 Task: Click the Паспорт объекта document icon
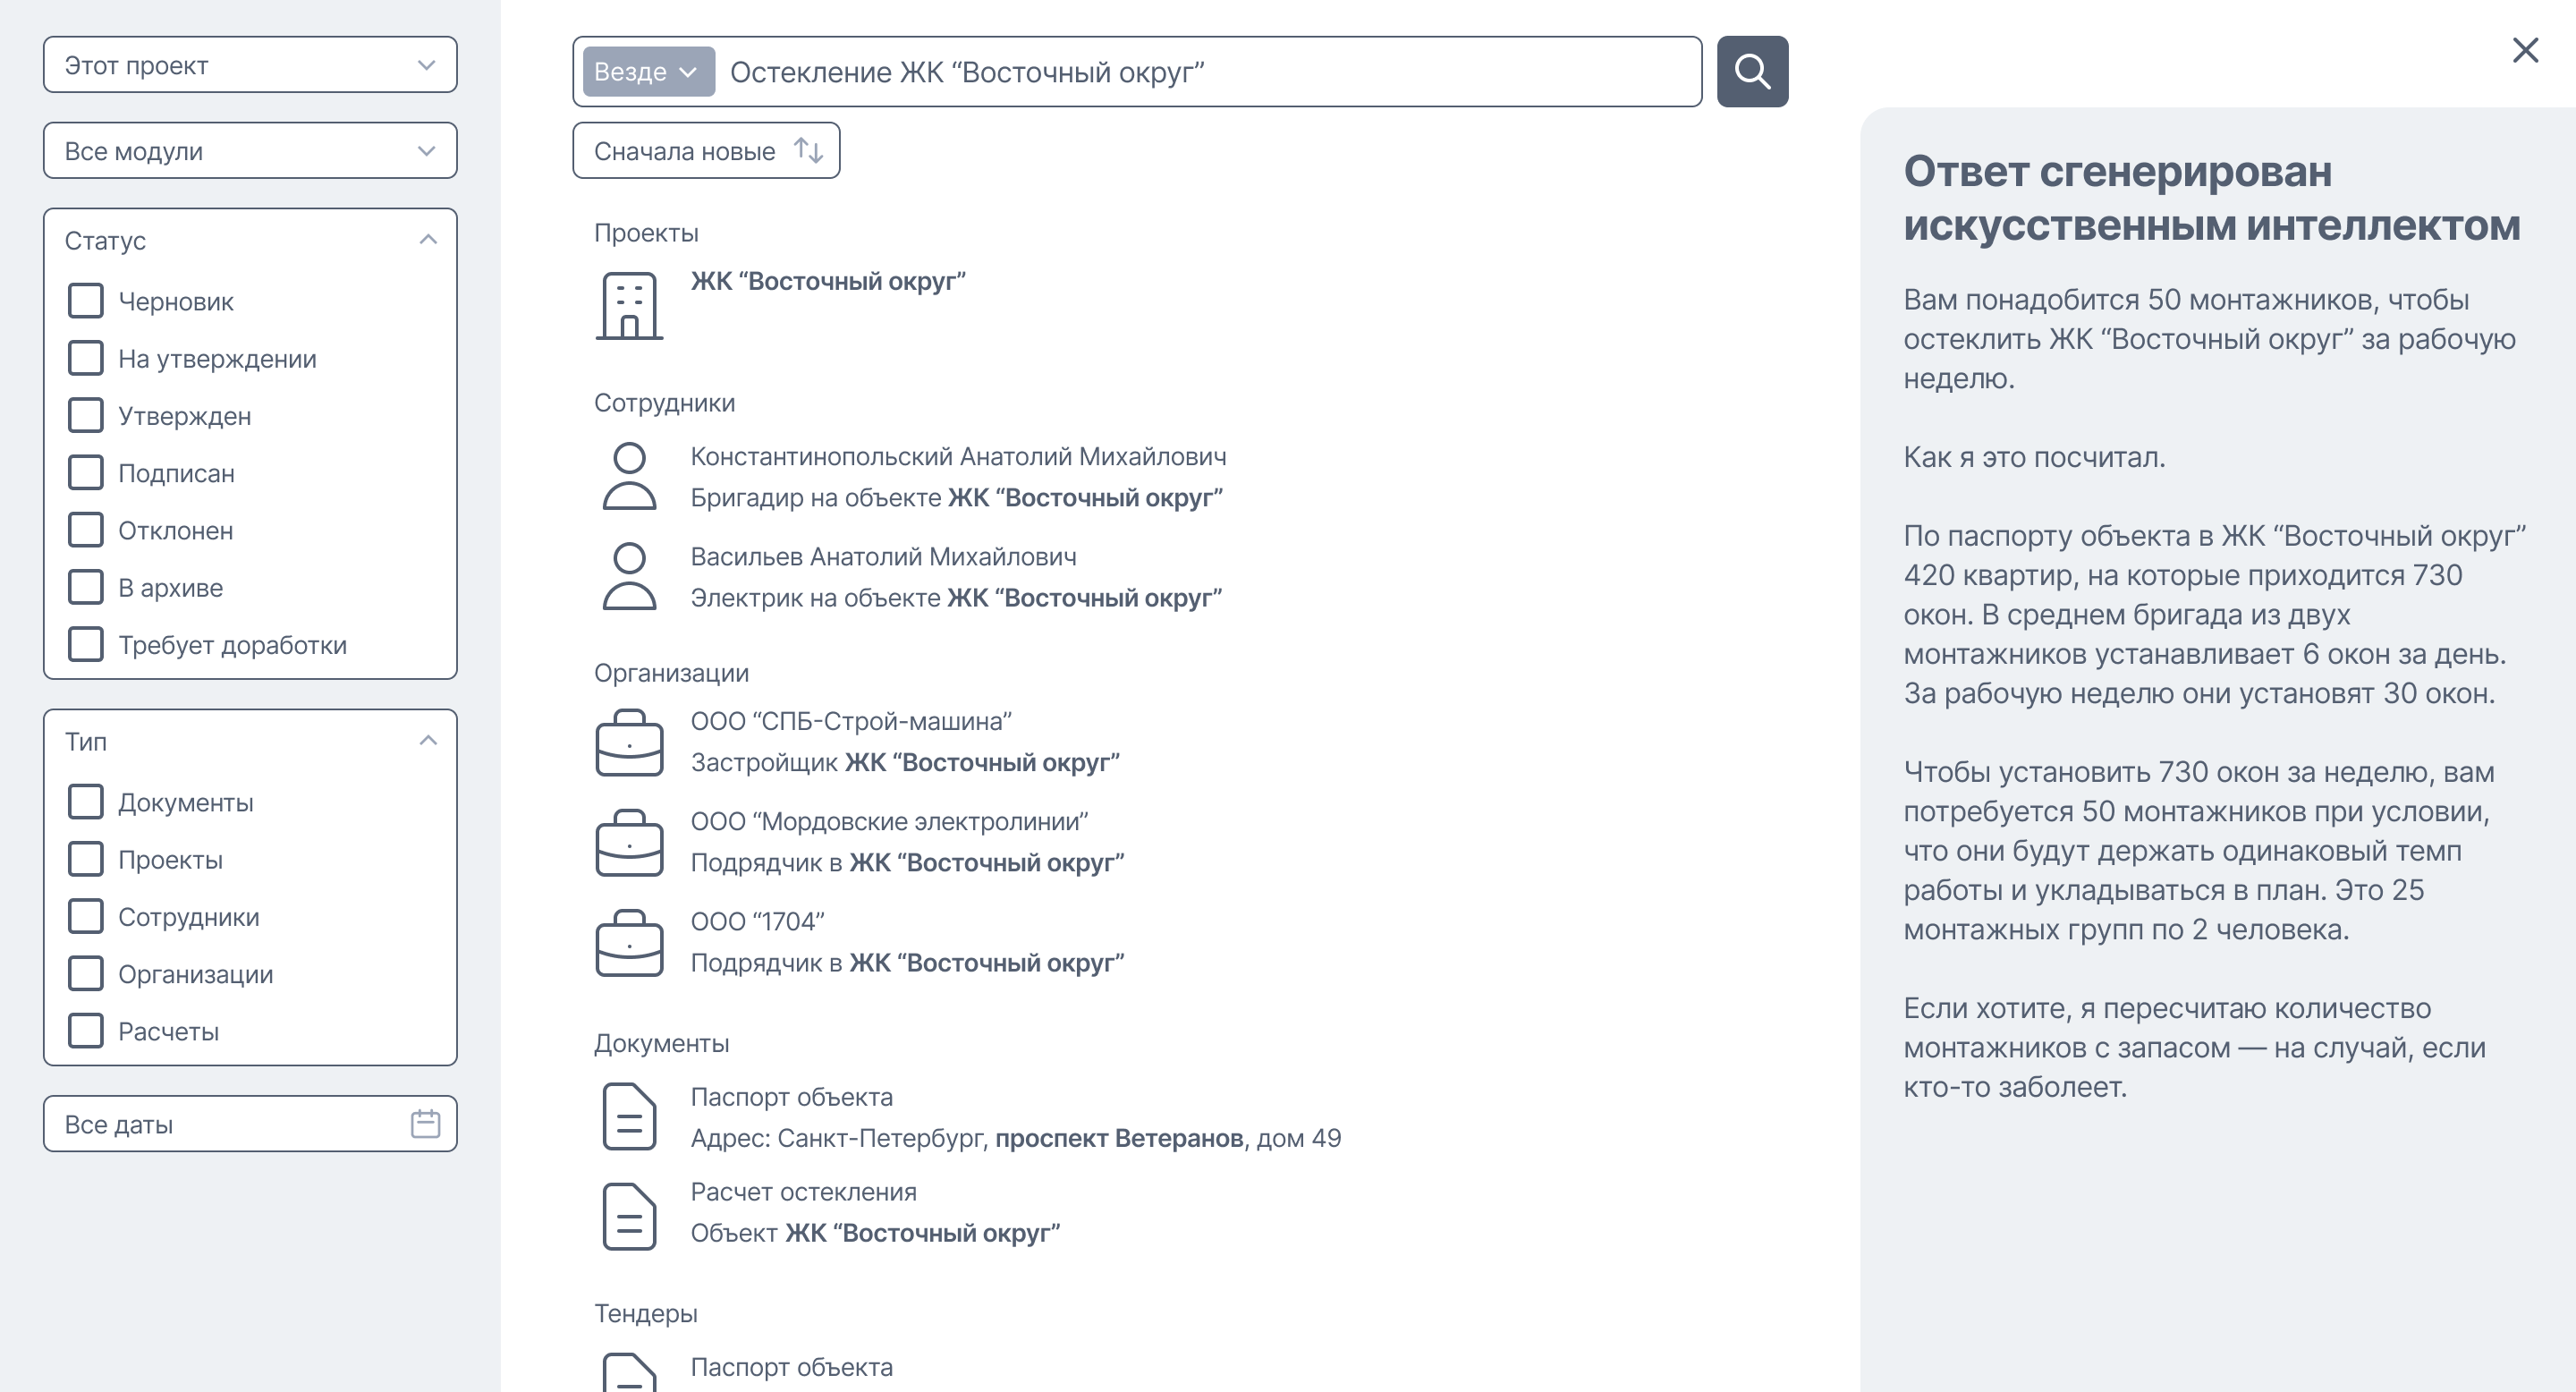coord(629,1116)
